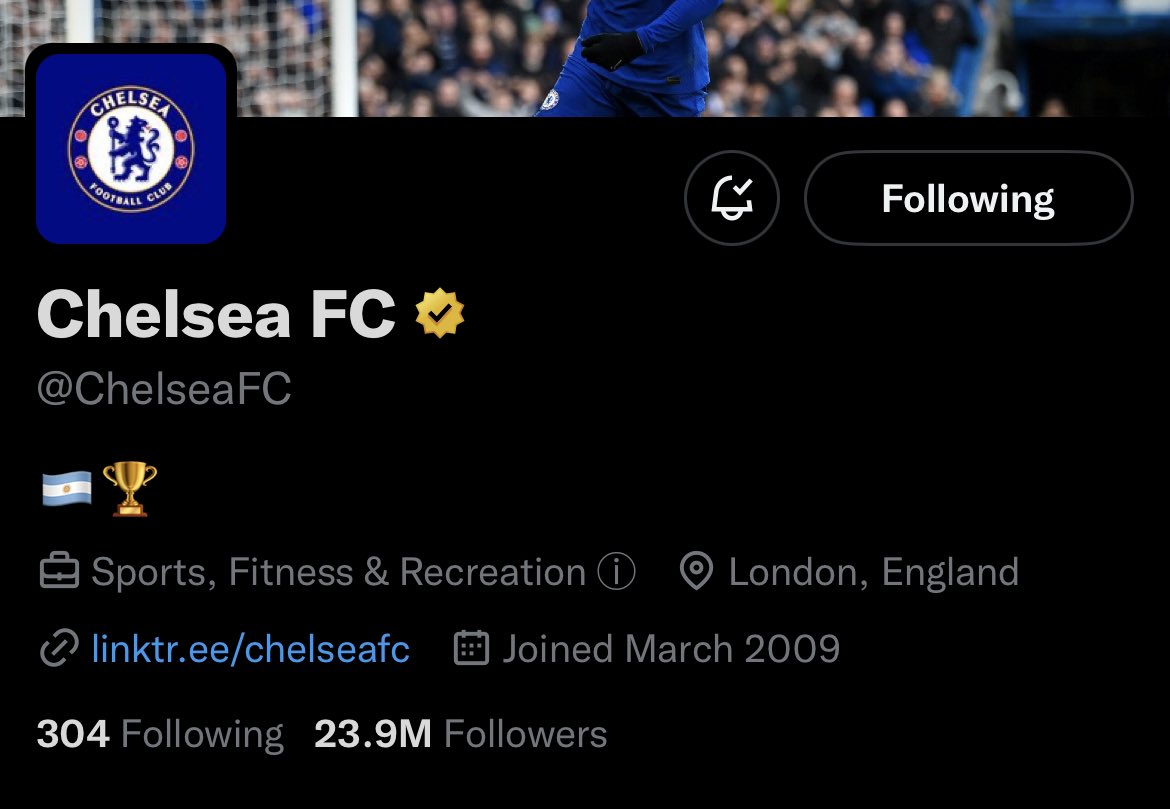Click the Joined March 2009 text
Viewport: 1170px width, 809px height.
pyautogui.click(x=672, y=649)
